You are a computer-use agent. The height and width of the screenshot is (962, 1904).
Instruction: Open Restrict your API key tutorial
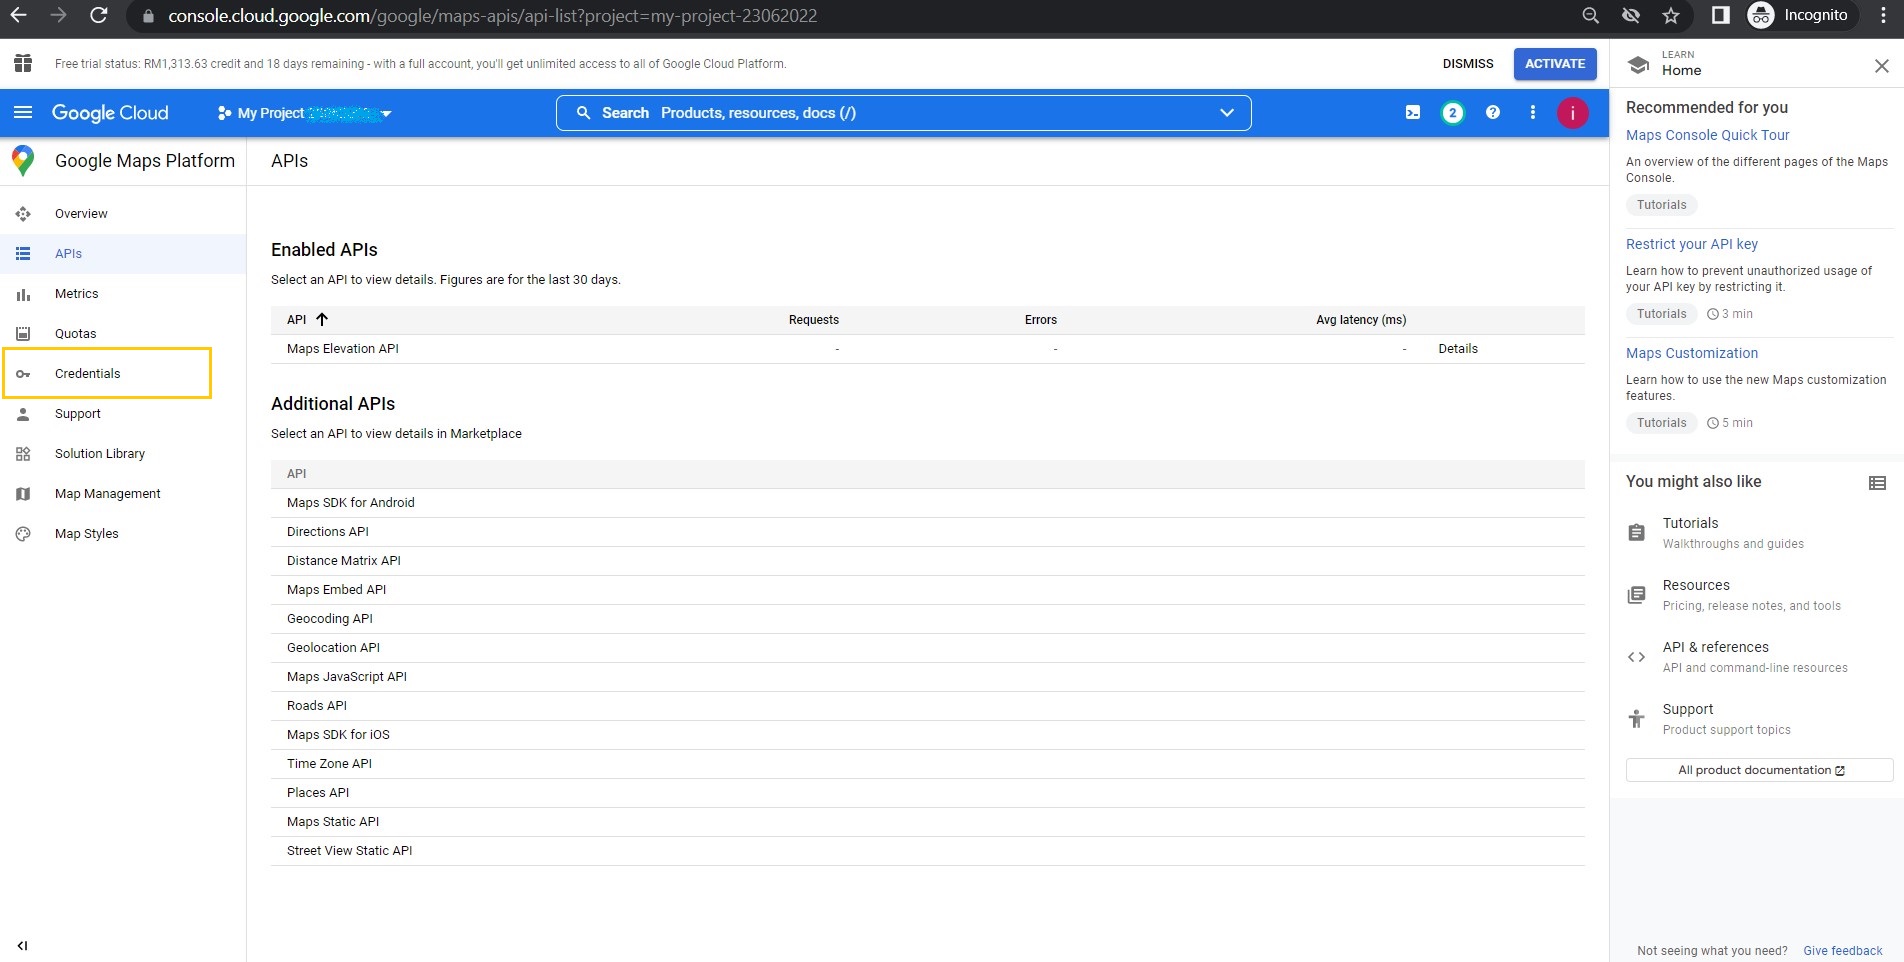1691,244
